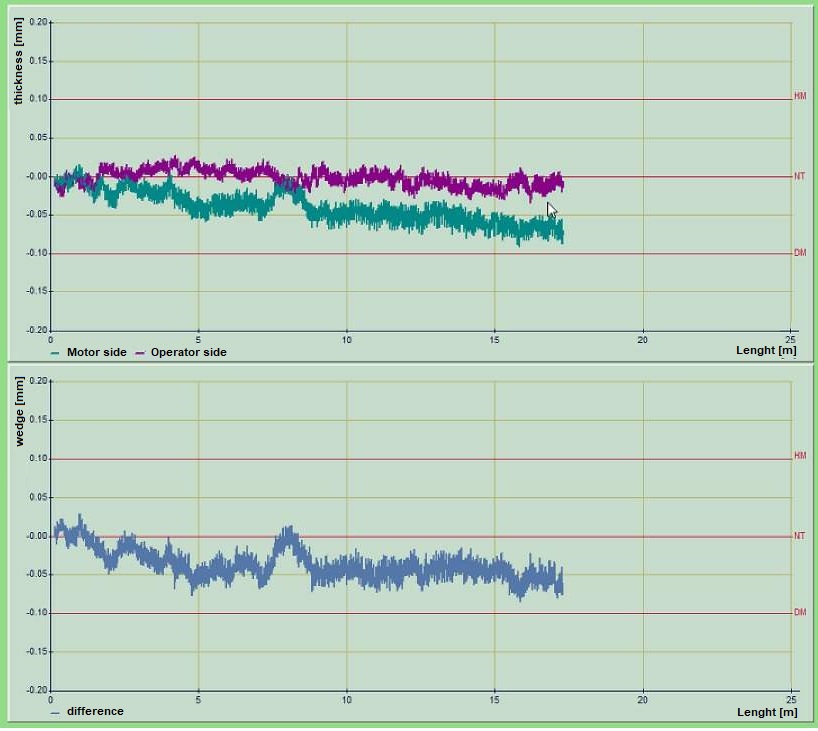This screenshot has width=818, height=731.
Task: Click the NT label in wedge chart
Action: (799, 536)
